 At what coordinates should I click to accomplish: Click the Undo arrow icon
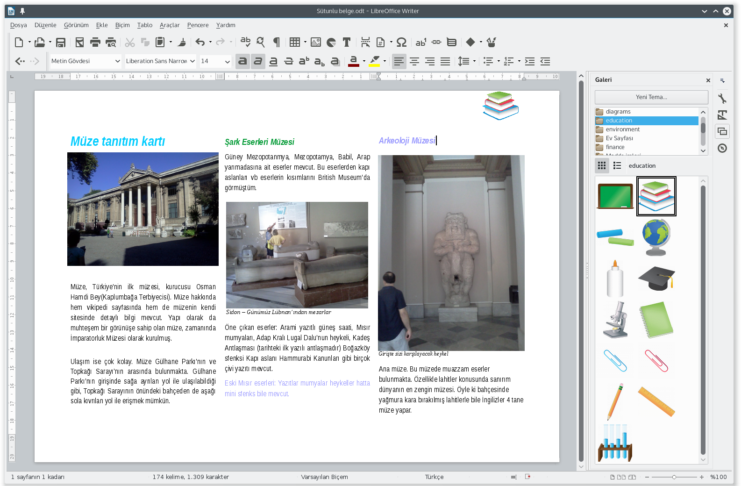[200, 42]
